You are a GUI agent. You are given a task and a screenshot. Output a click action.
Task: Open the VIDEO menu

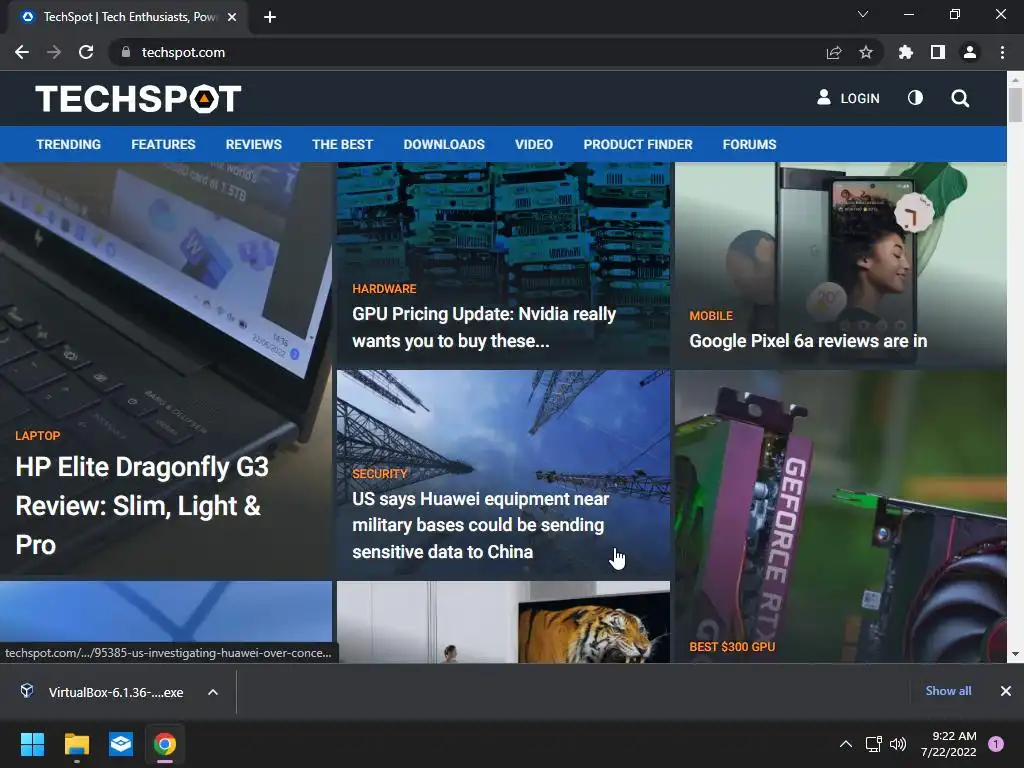[x=534, y=144]
